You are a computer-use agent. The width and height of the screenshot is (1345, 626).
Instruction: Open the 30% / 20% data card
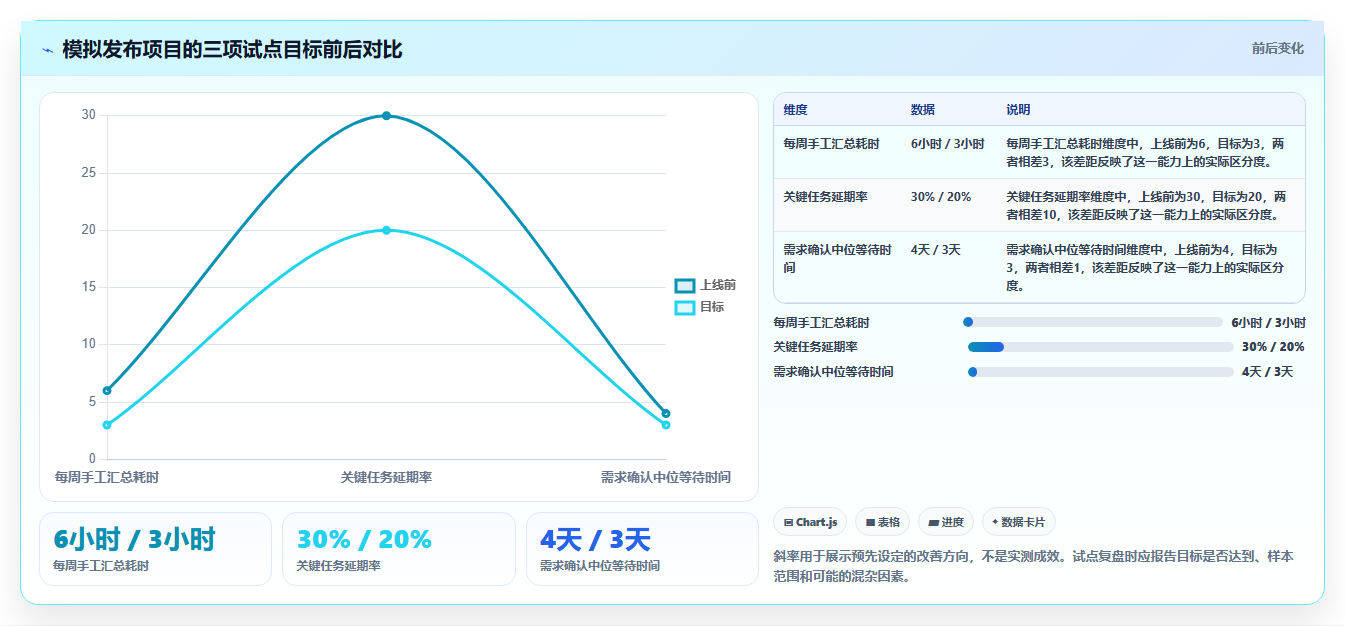(399, 549)
